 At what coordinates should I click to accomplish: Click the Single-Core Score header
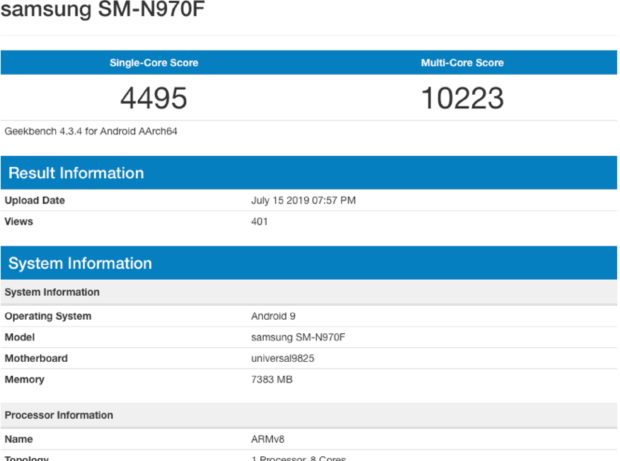tap(154, 62)
